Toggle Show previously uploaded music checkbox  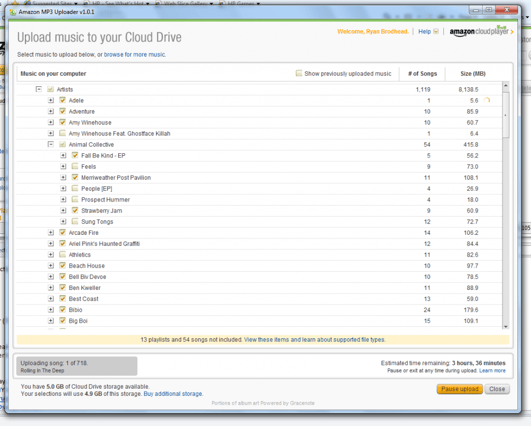pos(299,73)
